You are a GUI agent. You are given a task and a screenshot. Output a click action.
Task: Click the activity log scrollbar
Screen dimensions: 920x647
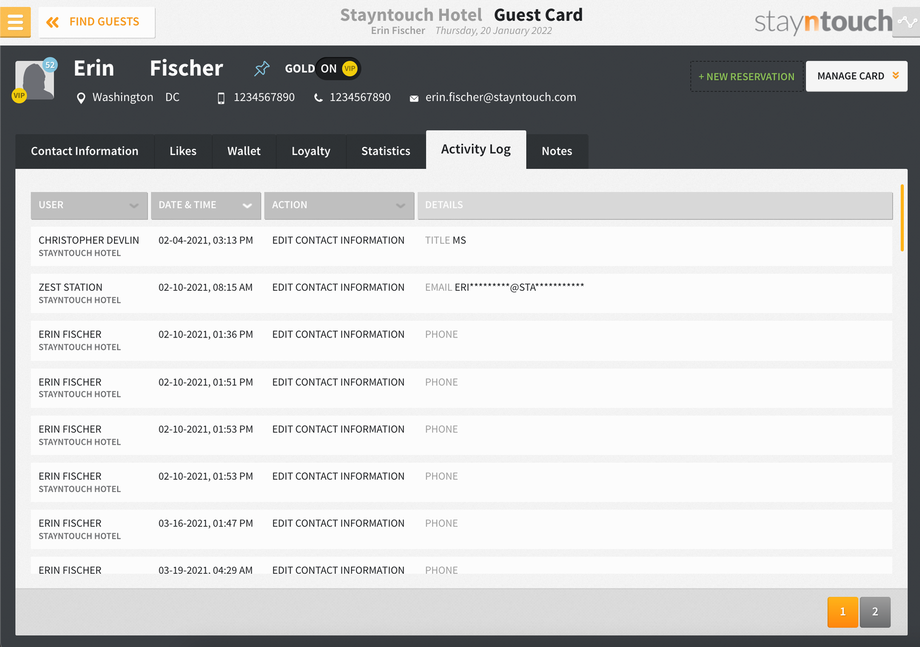pos(902,218)
